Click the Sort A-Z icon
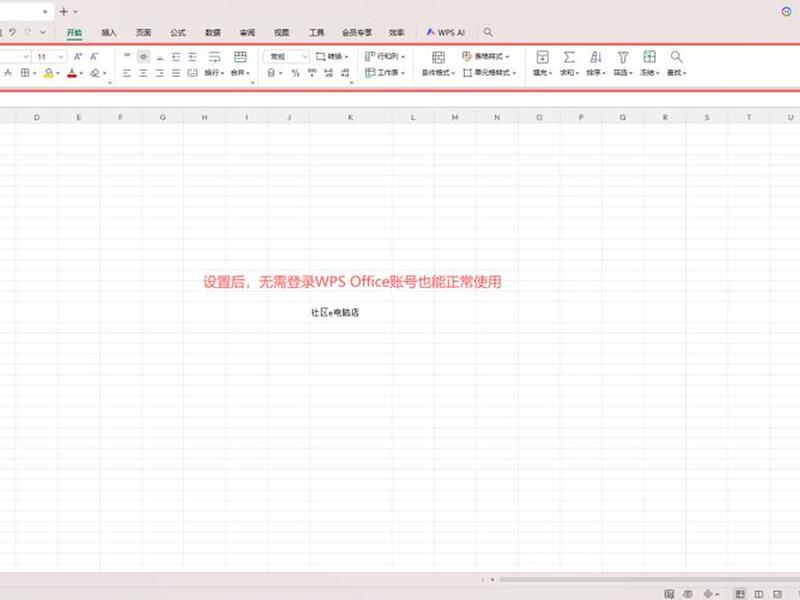This screenshot has height=600, width=800. tap(595, 57)
